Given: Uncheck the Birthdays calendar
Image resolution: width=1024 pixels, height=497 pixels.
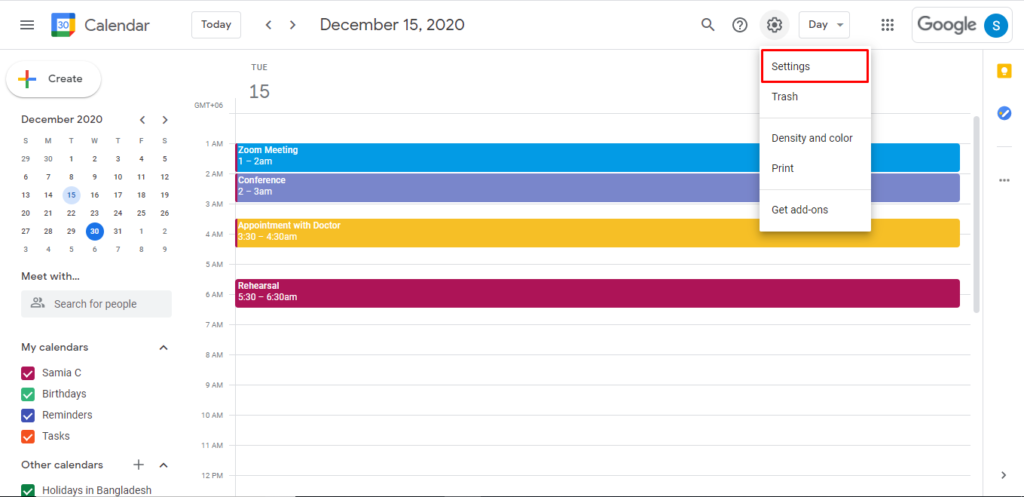Looking at the screenshot, I should tap(27, 394).
